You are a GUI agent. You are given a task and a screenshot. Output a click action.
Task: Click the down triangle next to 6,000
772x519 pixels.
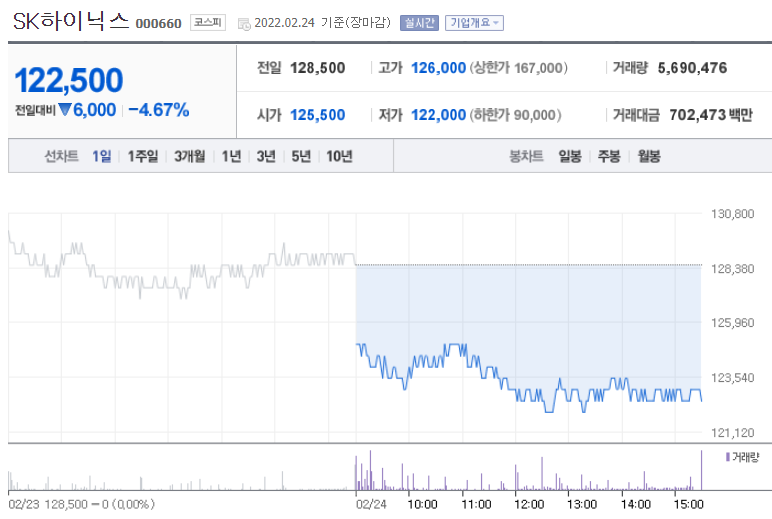(x=65, y=109)
